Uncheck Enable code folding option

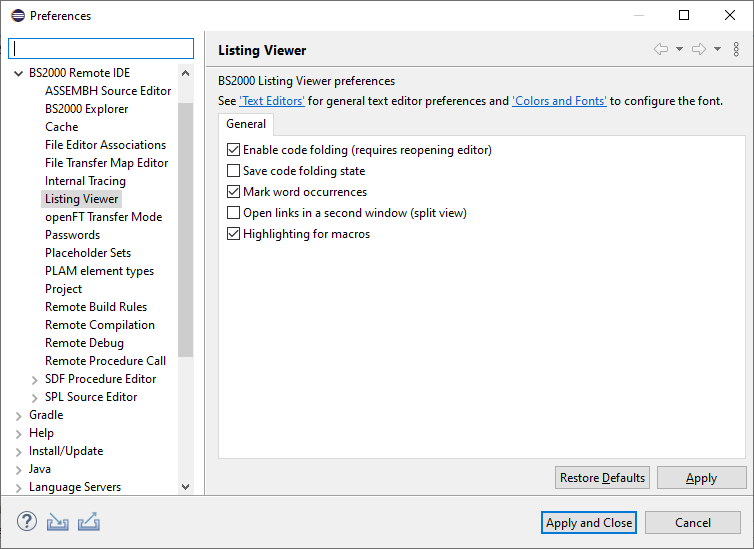coord(234,150)
